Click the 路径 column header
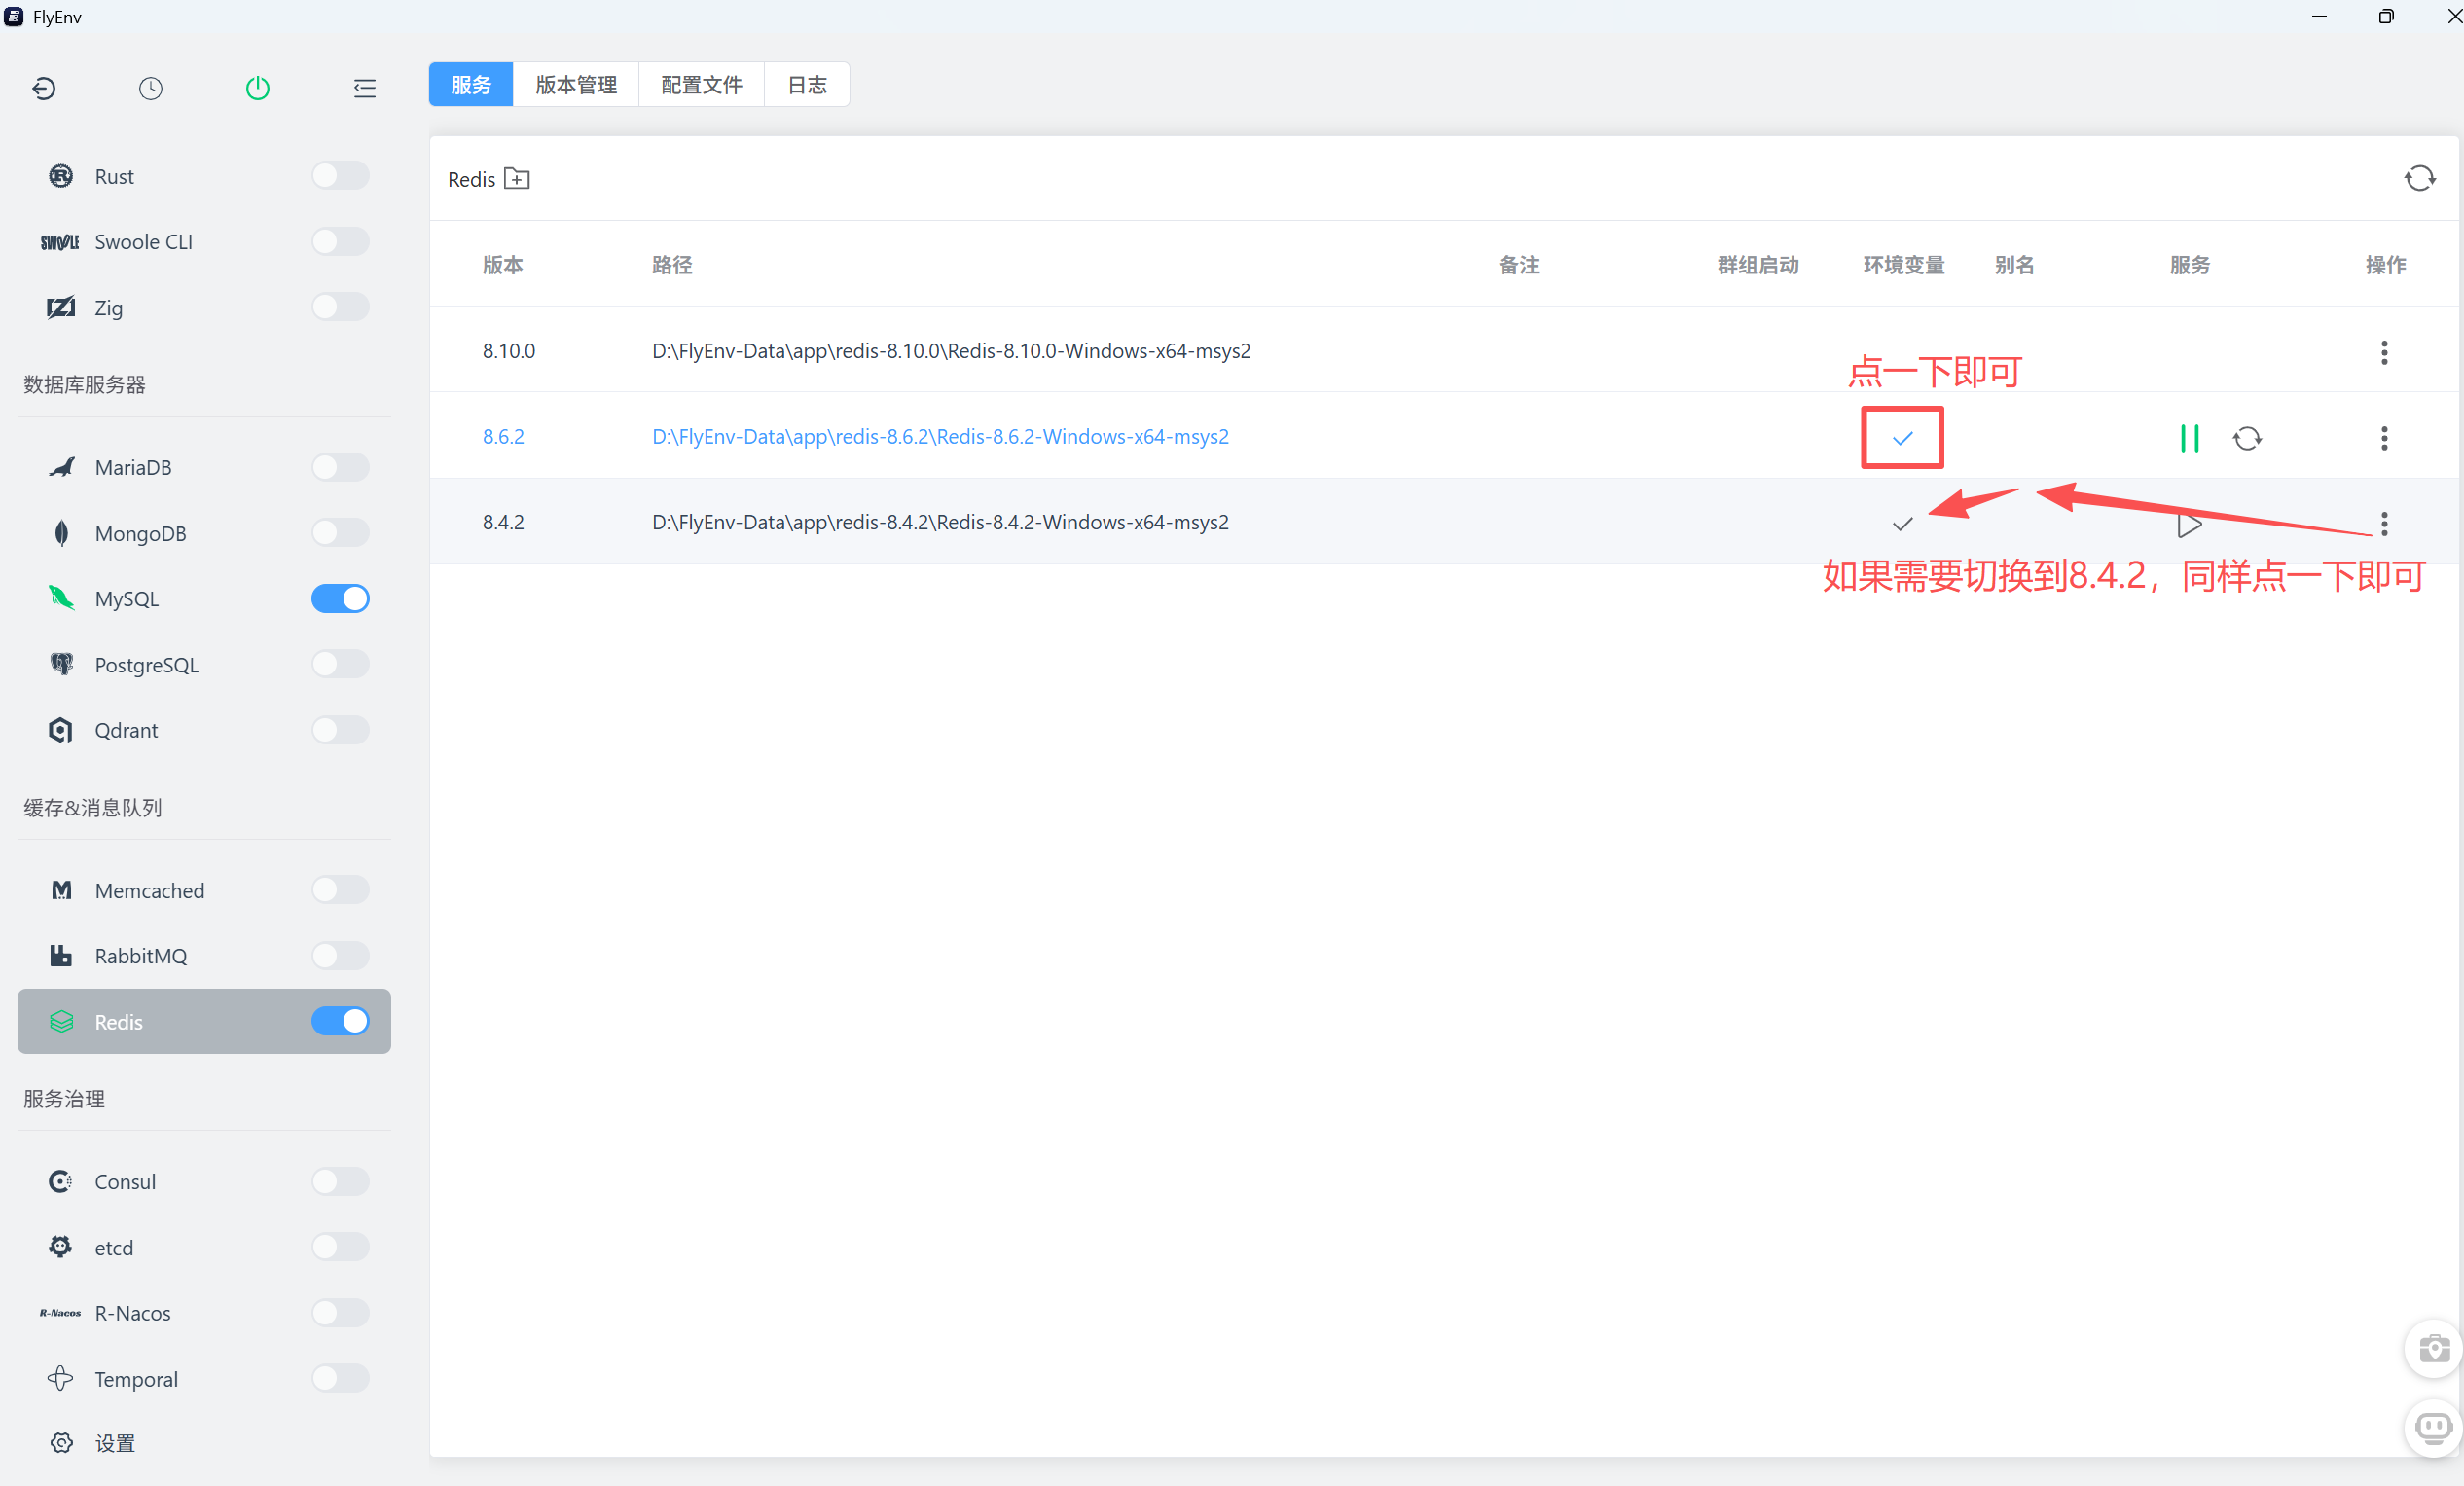 (x=672, y=265)
